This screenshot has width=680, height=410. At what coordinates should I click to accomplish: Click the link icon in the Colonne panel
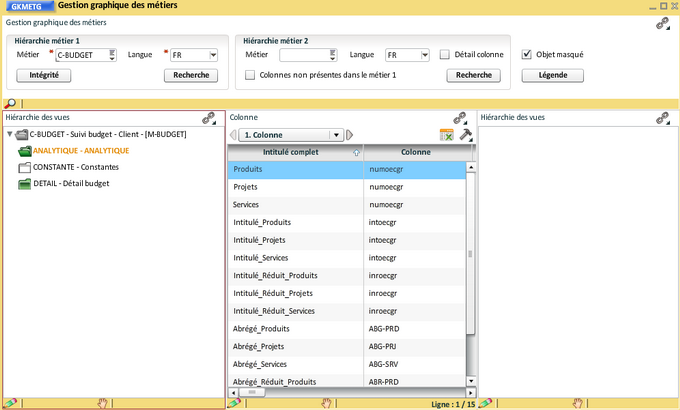click(x=460, y=118)
